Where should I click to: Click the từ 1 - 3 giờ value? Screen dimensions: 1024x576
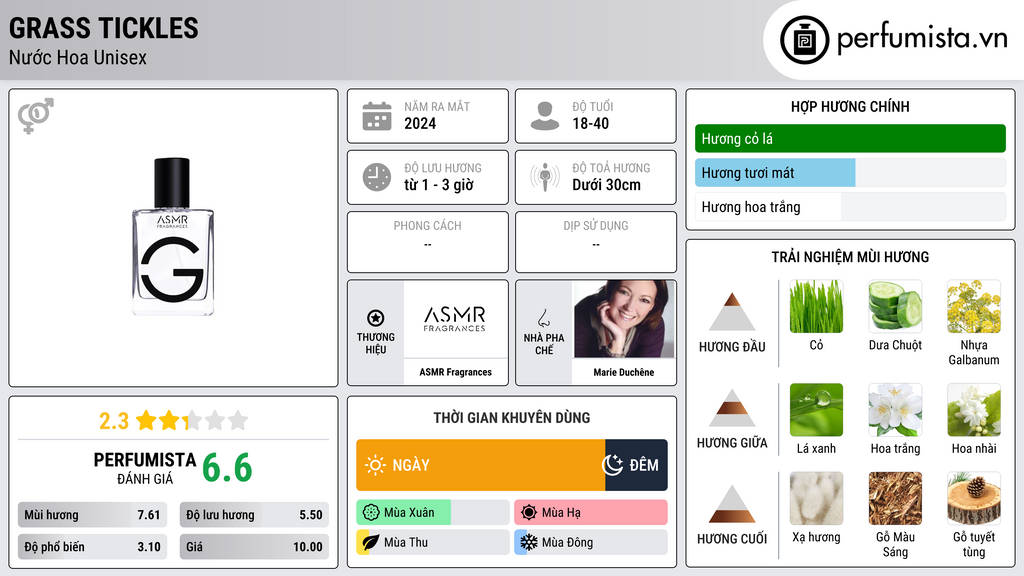439,185
